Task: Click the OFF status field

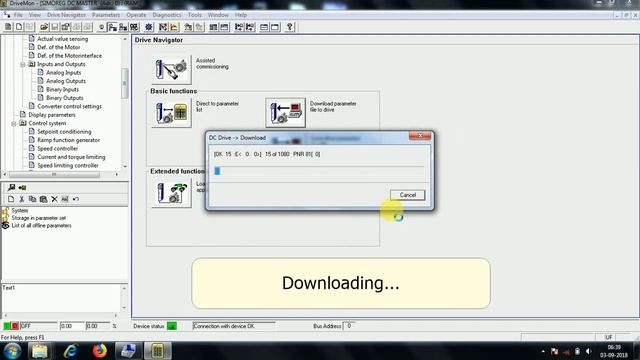Action: click(38, 326)
